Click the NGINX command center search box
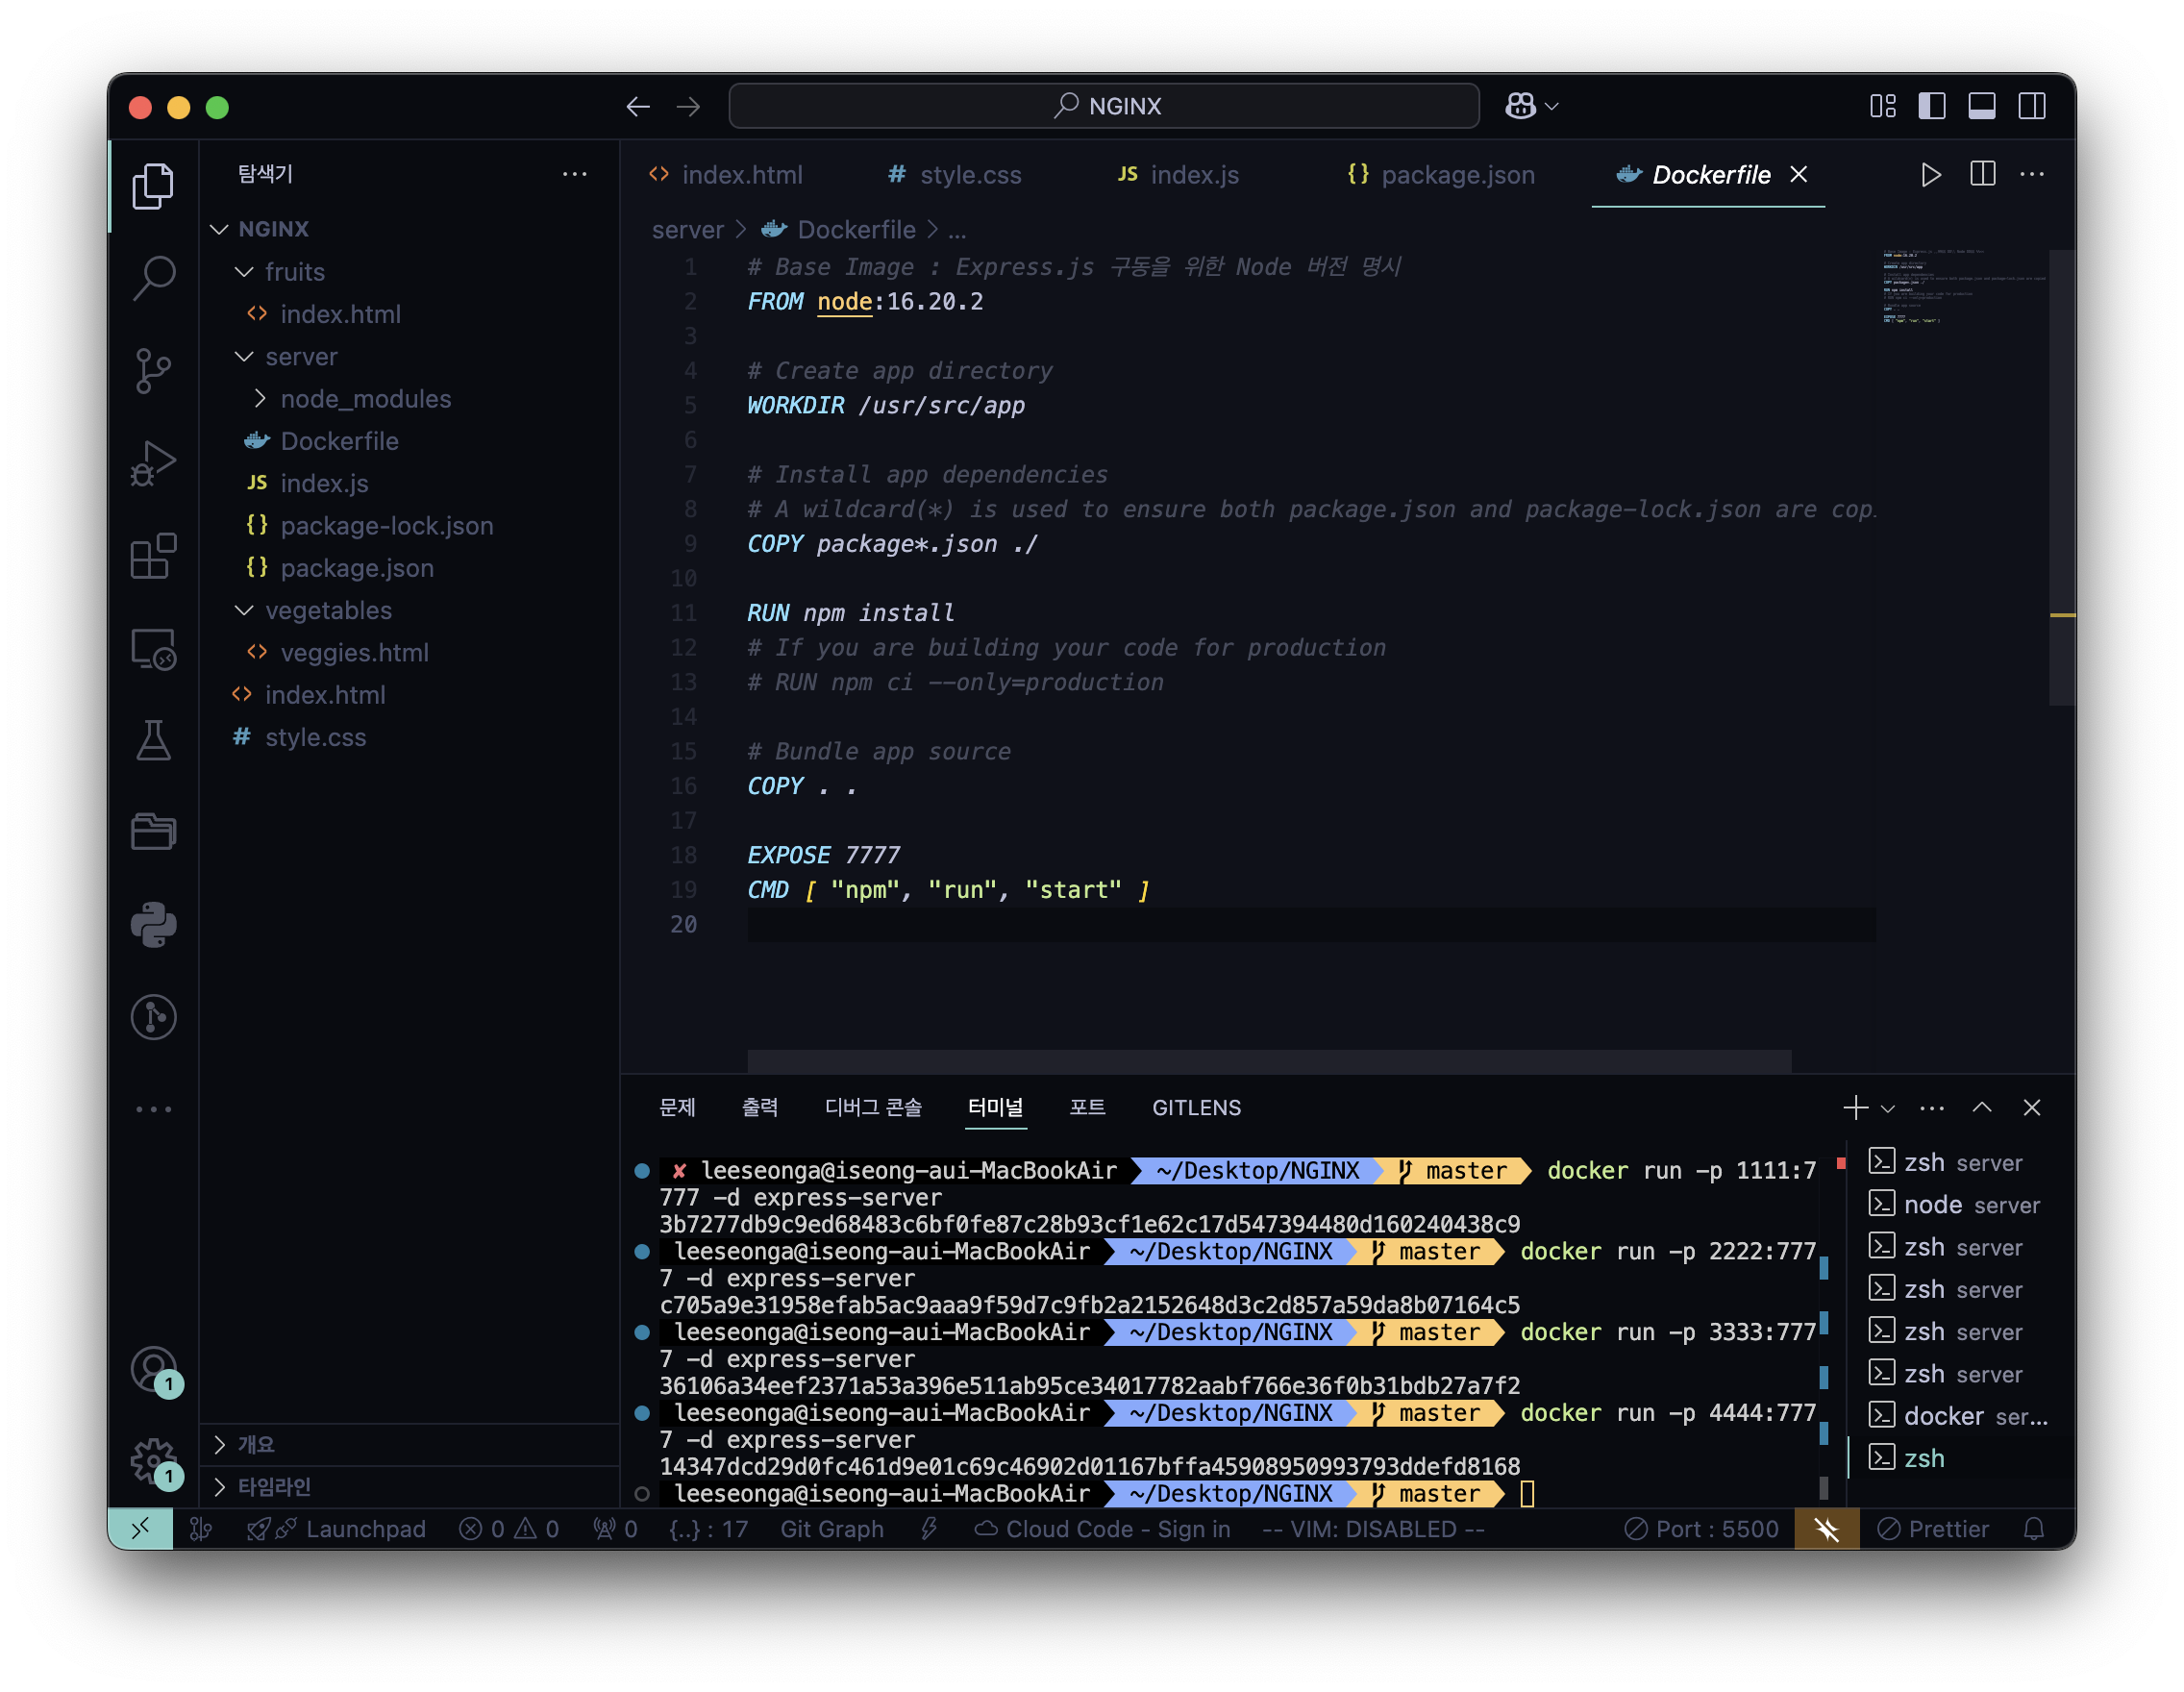Viewport: 2184px width, 1692px height. (x=1104, y=106)
